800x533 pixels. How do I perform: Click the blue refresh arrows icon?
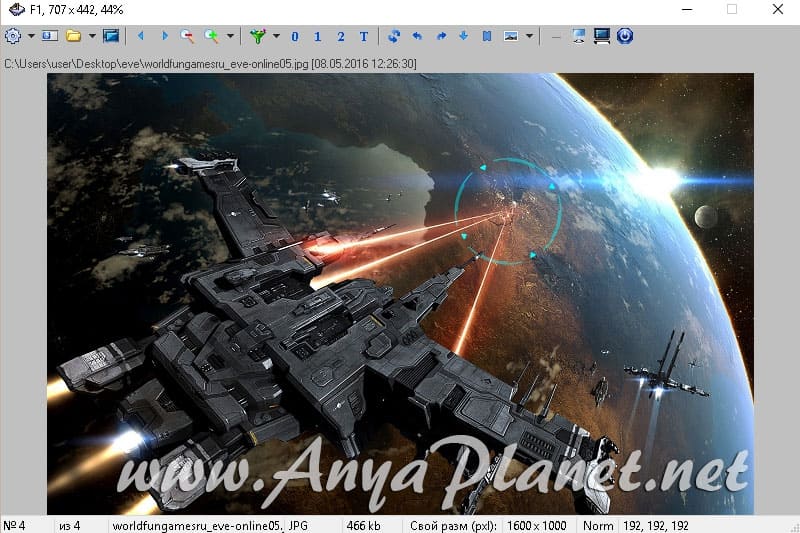pos(394,36)
